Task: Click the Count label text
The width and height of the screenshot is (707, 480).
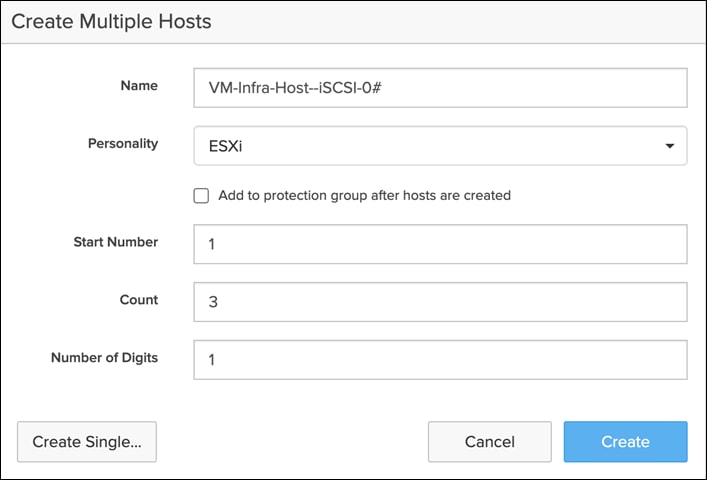Action: [x=138, y=300]
